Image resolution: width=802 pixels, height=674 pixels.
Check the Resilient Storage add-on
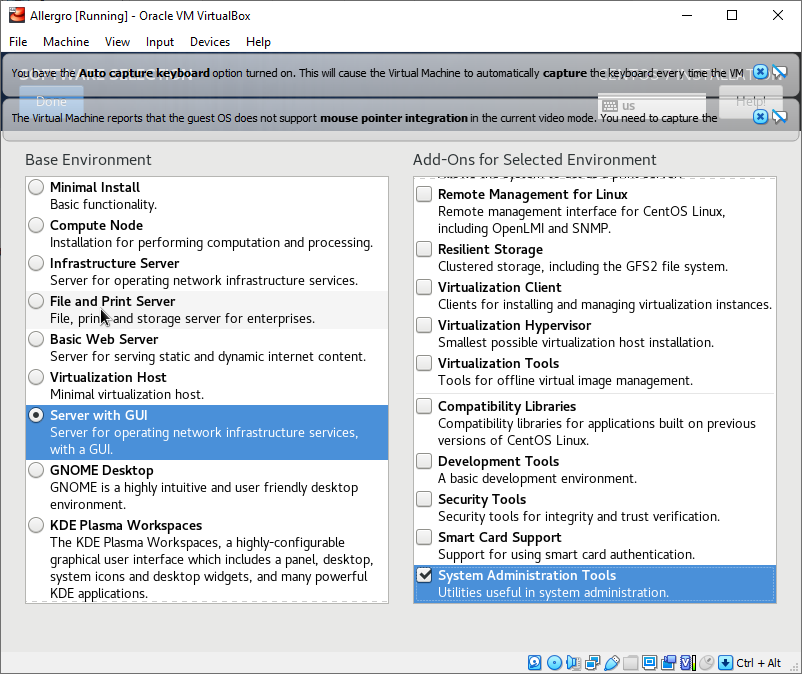[424, 249]
